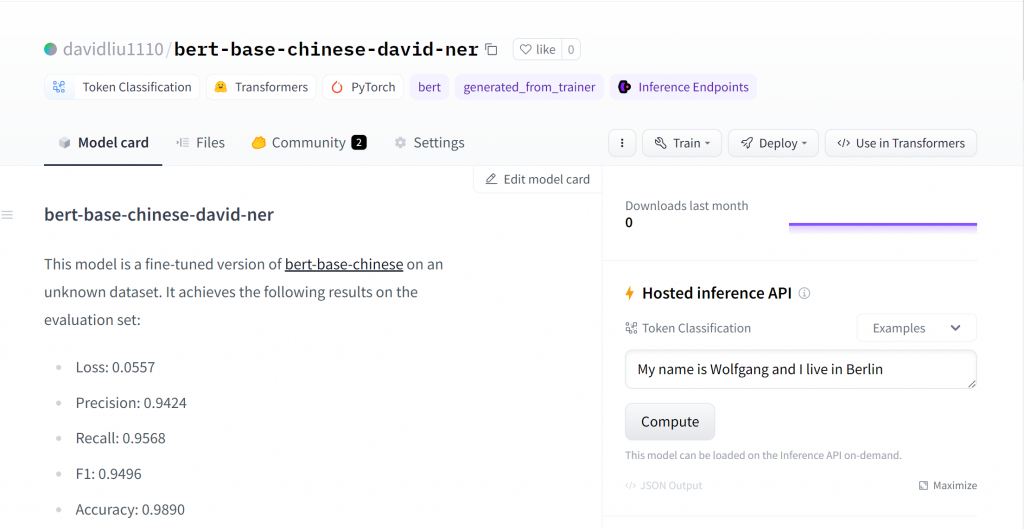Click the heart like button
Screen dimensions: 1024x529
pyautogui.click(x=537, y=50)
